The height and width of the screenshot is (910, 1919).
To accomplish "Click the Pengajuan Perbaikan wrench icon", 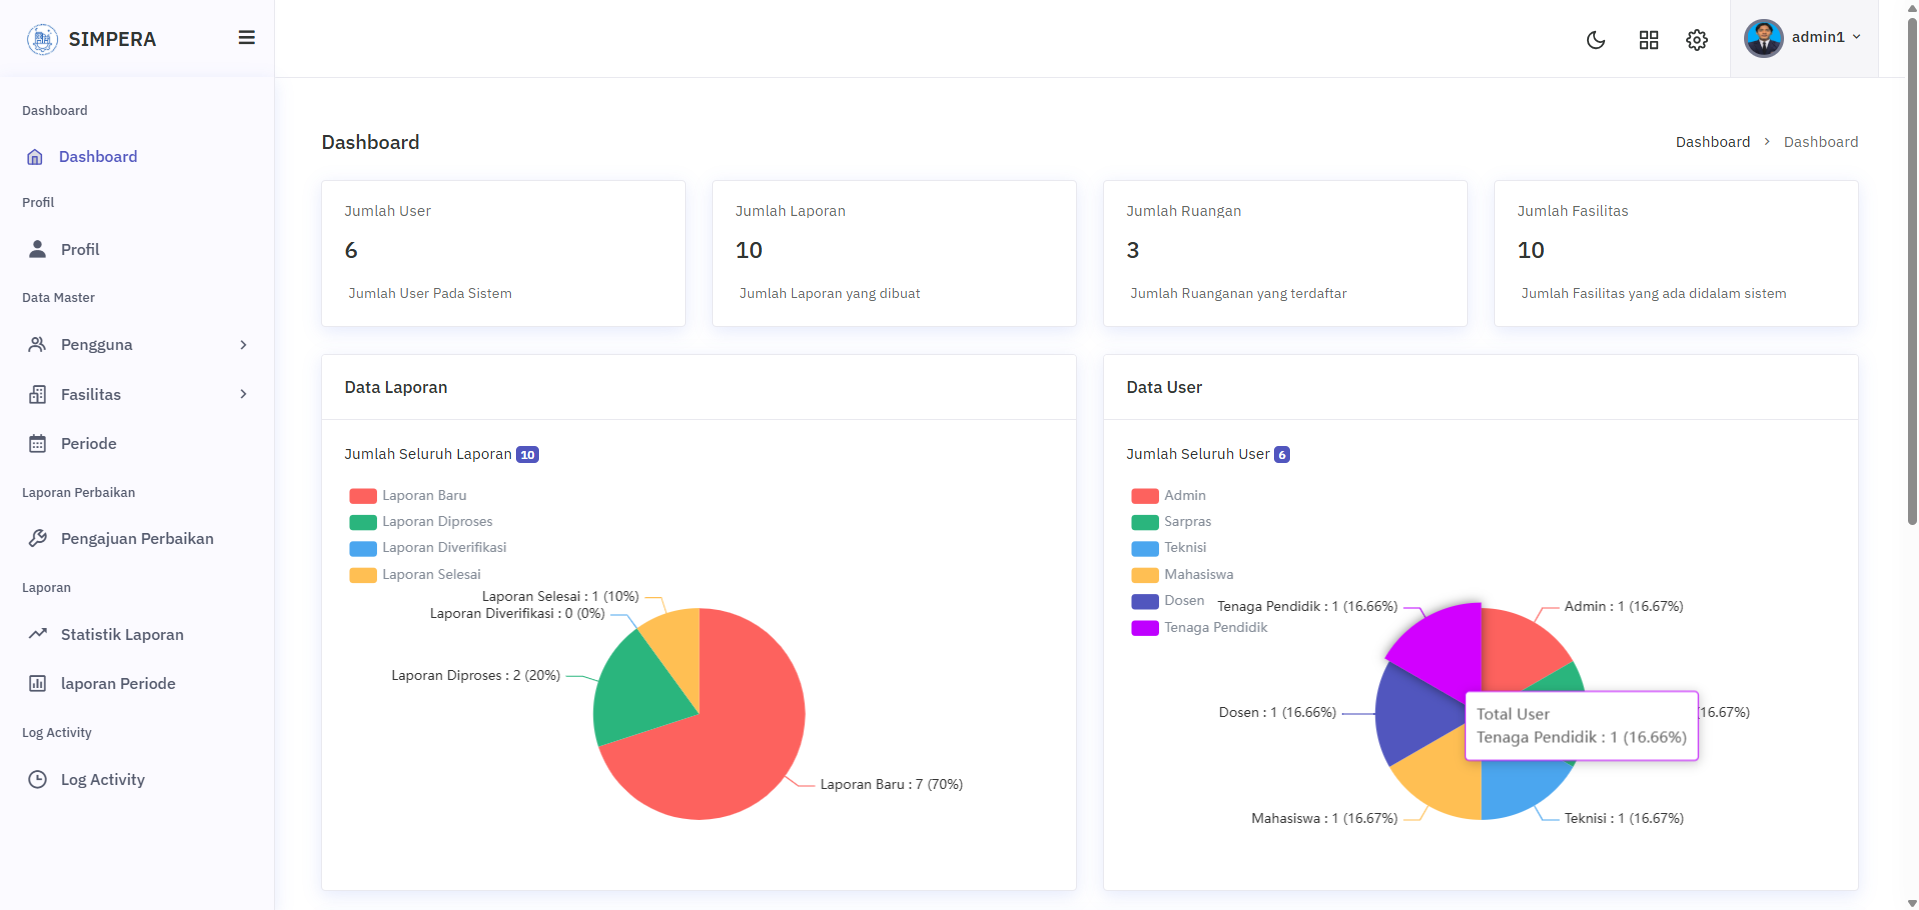I will click(38, 539).
